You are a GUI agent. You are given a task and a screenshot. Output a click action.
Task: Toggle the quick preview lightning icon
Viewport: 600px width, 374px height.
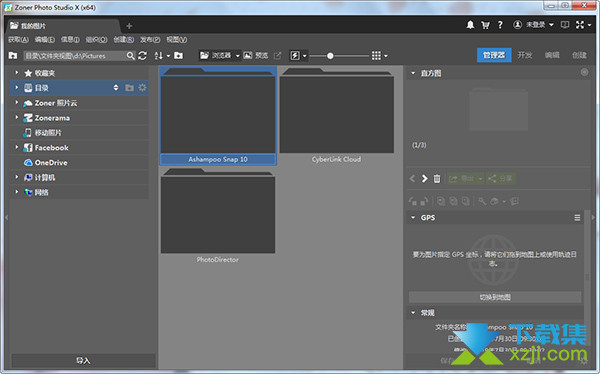pos(295,56)
